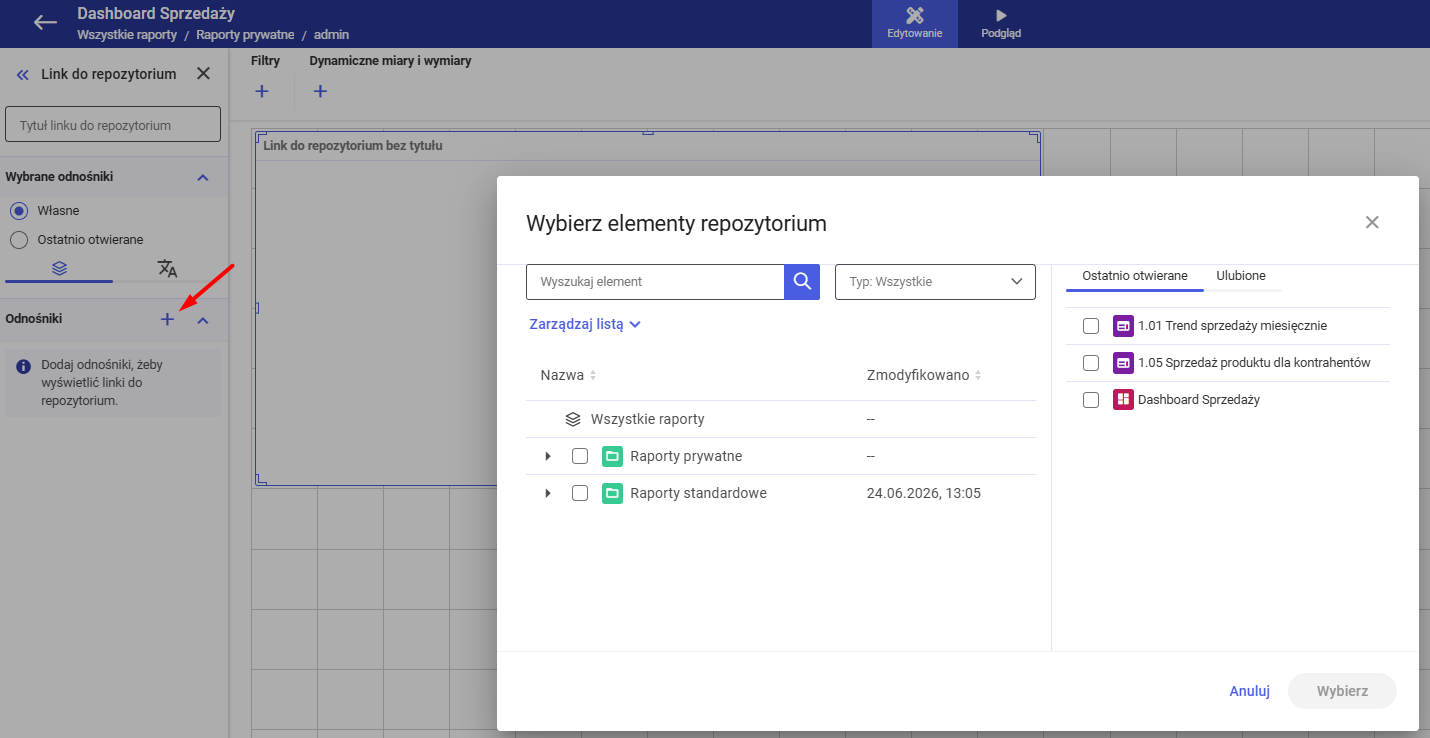This screenshot has width=1430, height=738.
Task: Expand the Raporty standardowe folder
Action: point(548,493)
